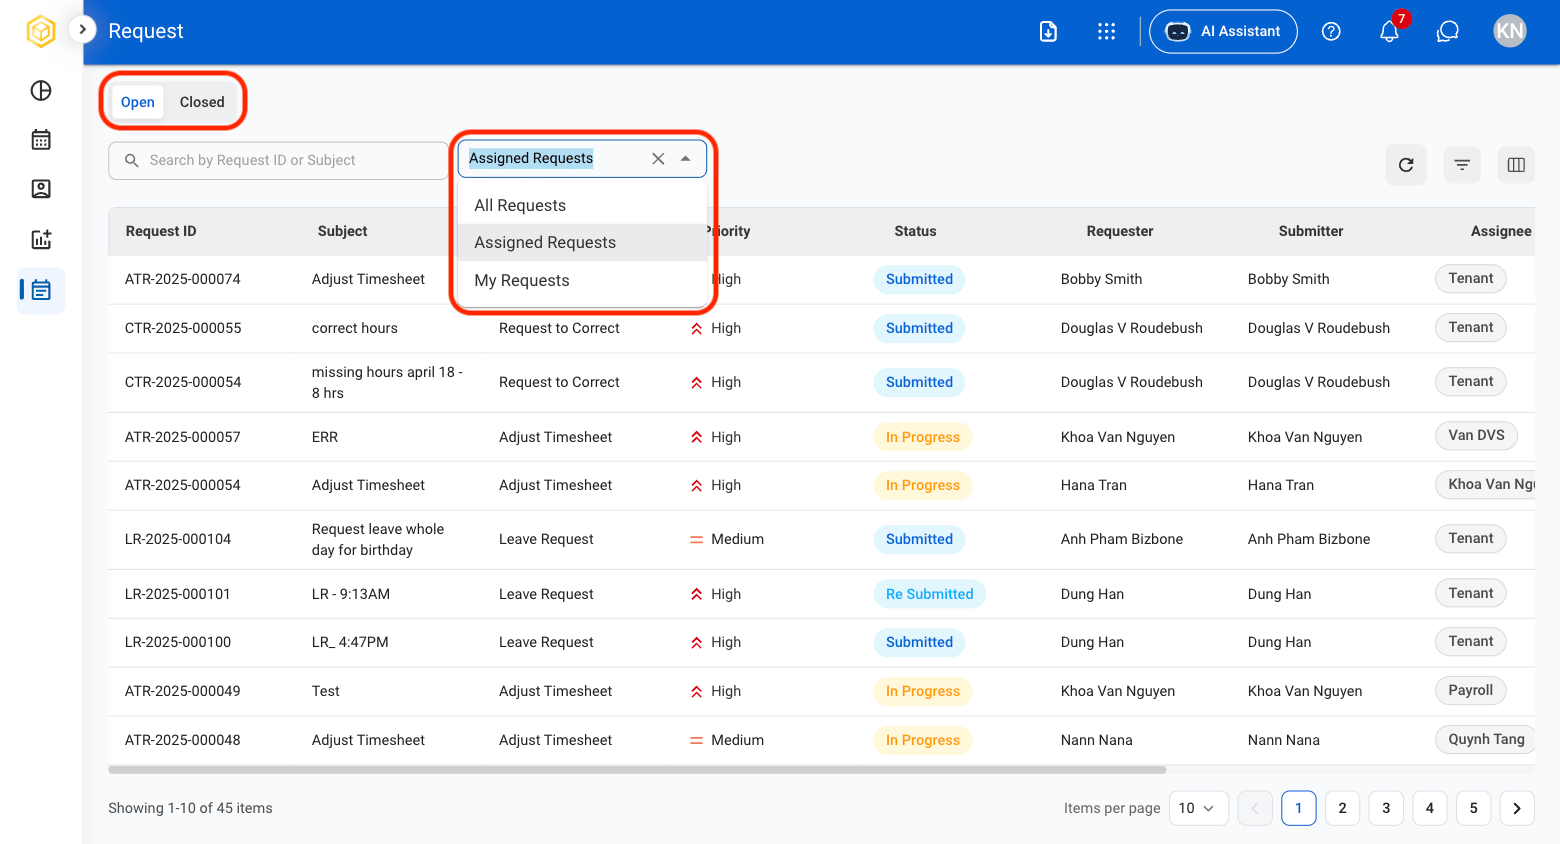The height and width of the screenshot is (844, 1560).
Task: View notifications bell with 7 badge
Action: (x=1390, y=31)
